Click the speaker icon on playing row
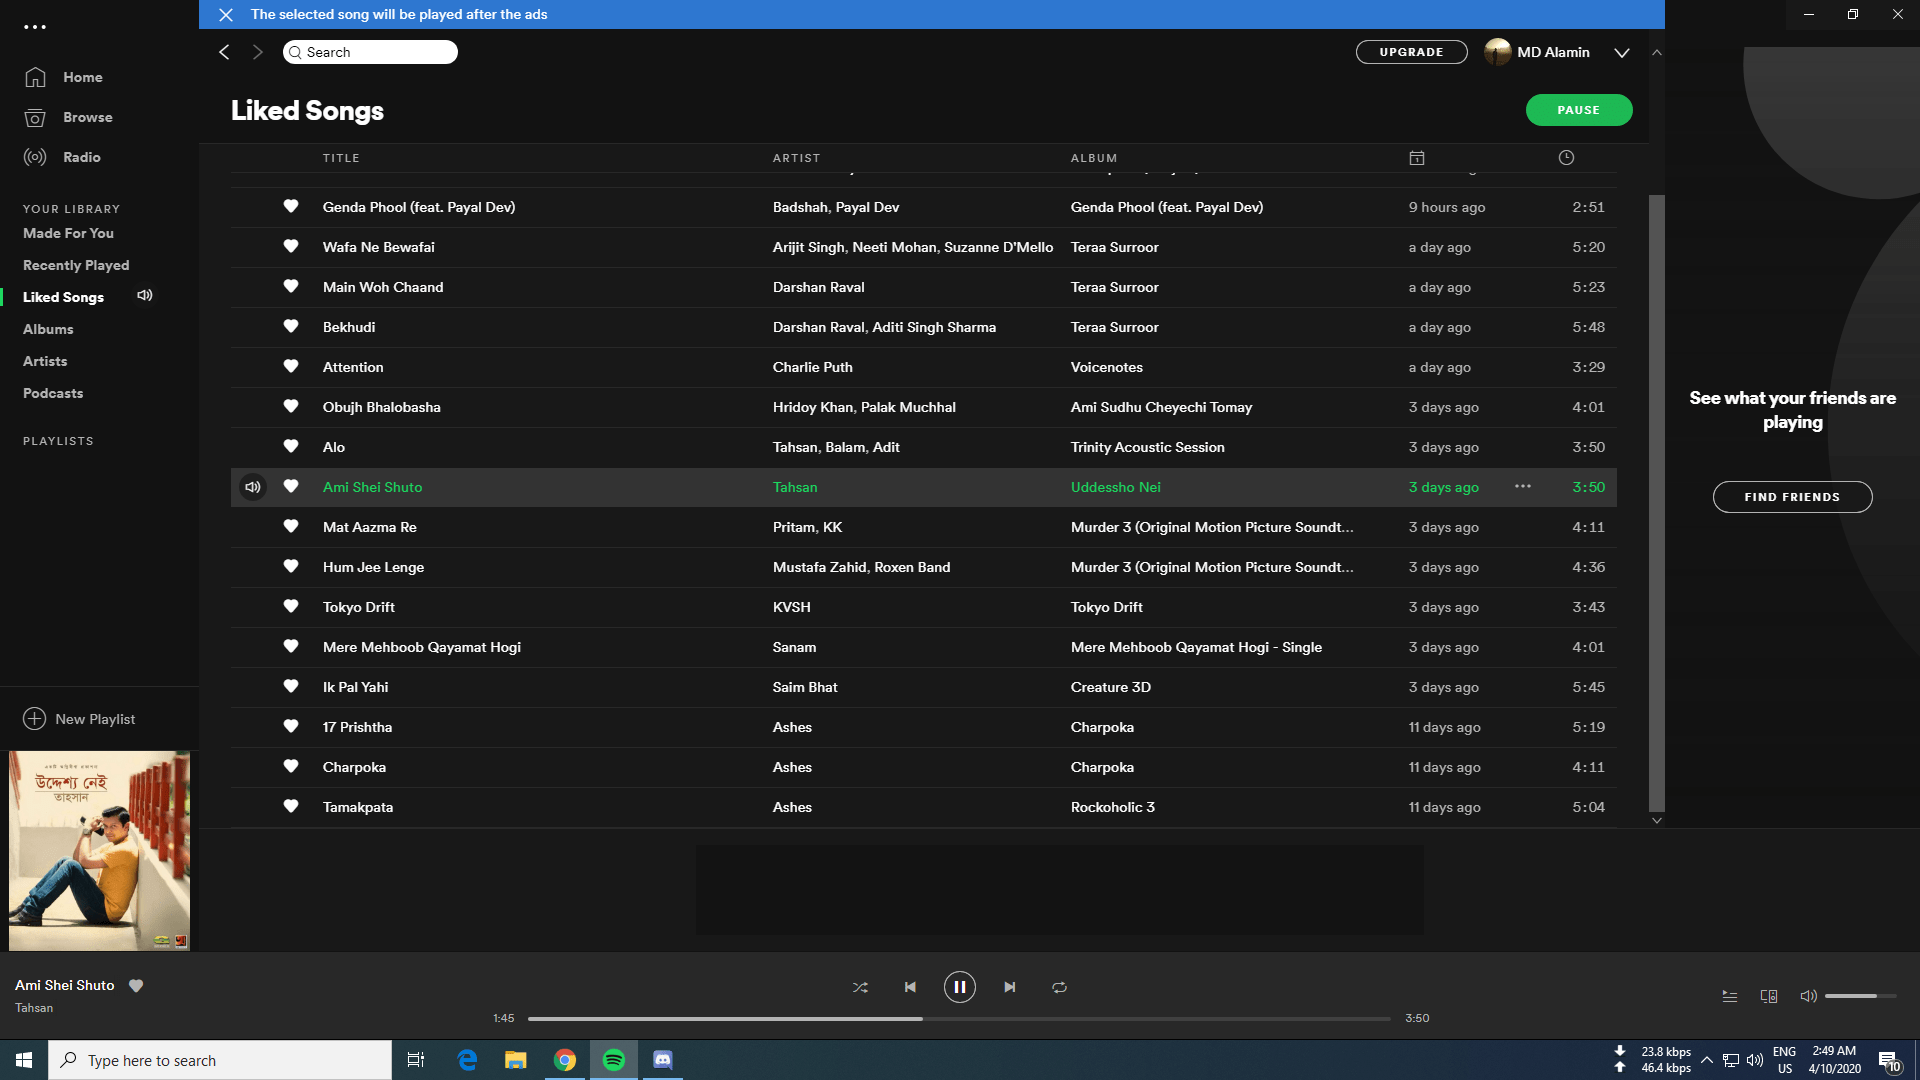 coord(253,487)
